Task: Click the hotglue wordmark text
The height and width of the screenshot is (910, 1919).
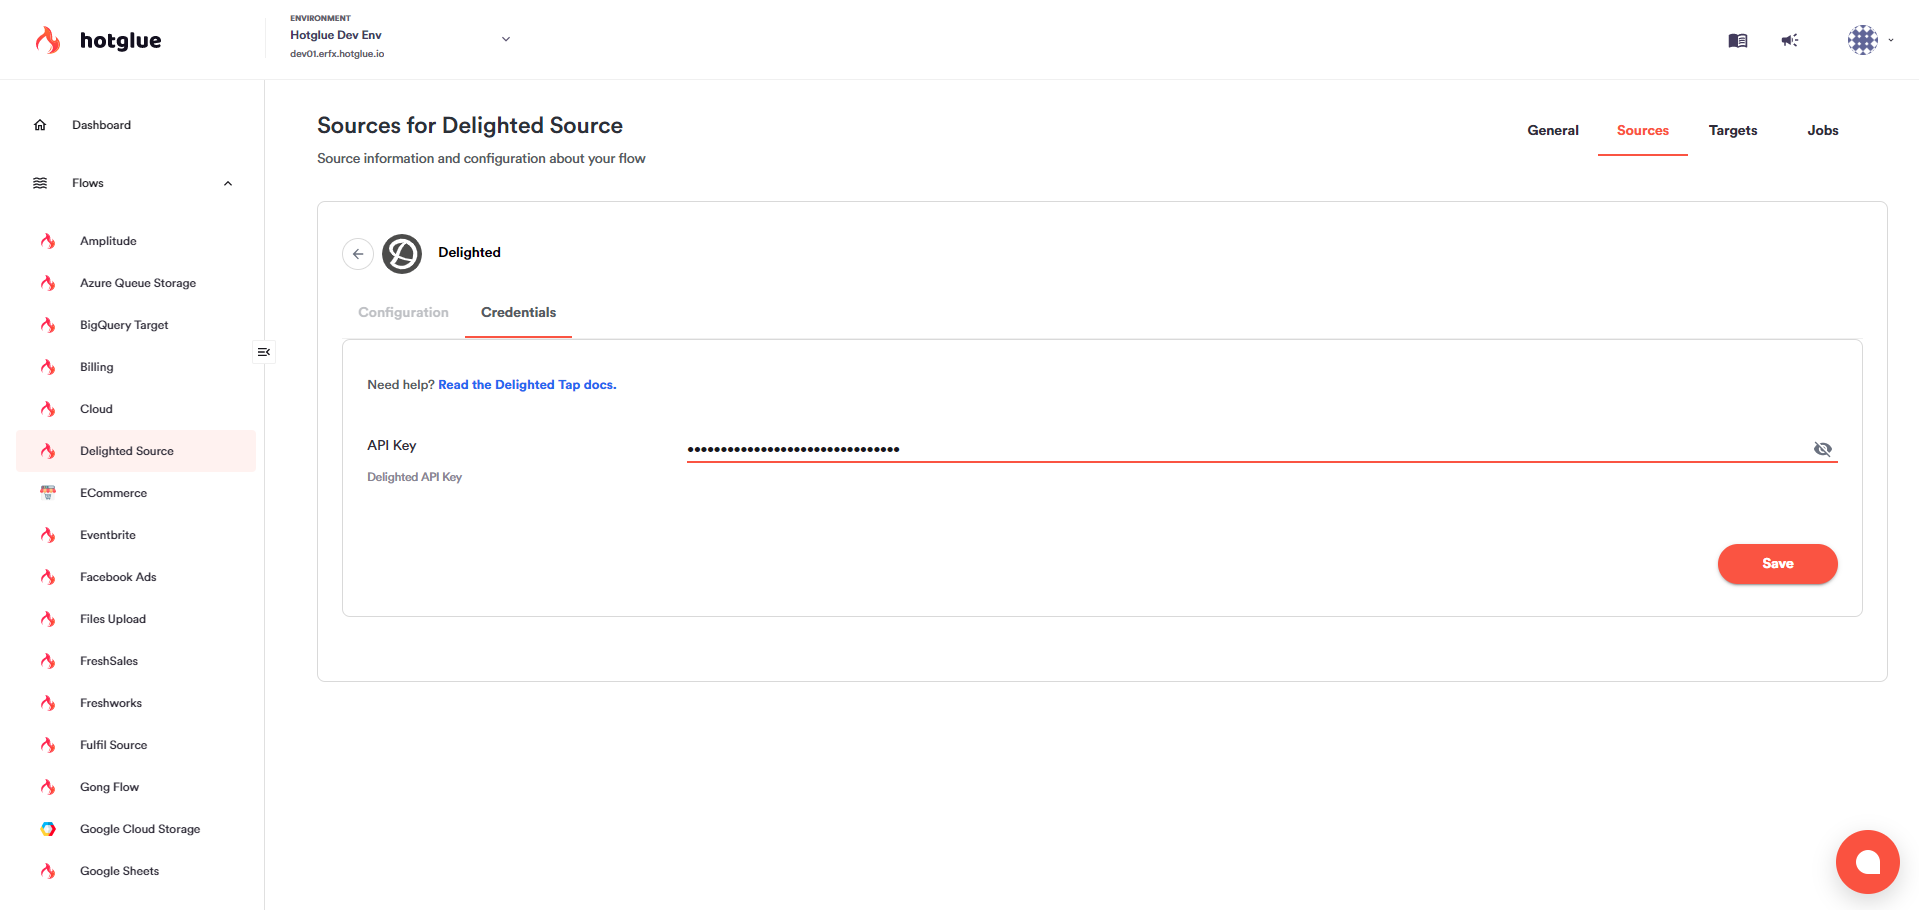Action: [120, 40]
